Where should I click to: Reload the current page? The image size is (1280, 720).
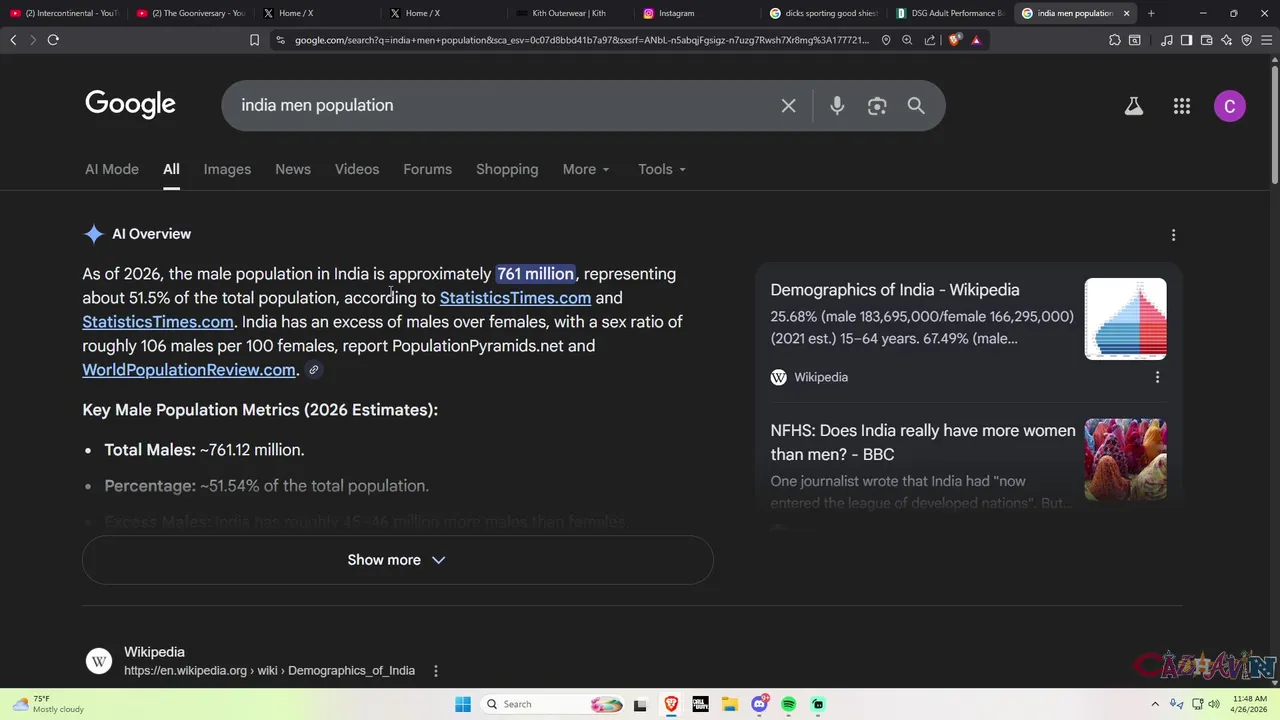[53, 40]
